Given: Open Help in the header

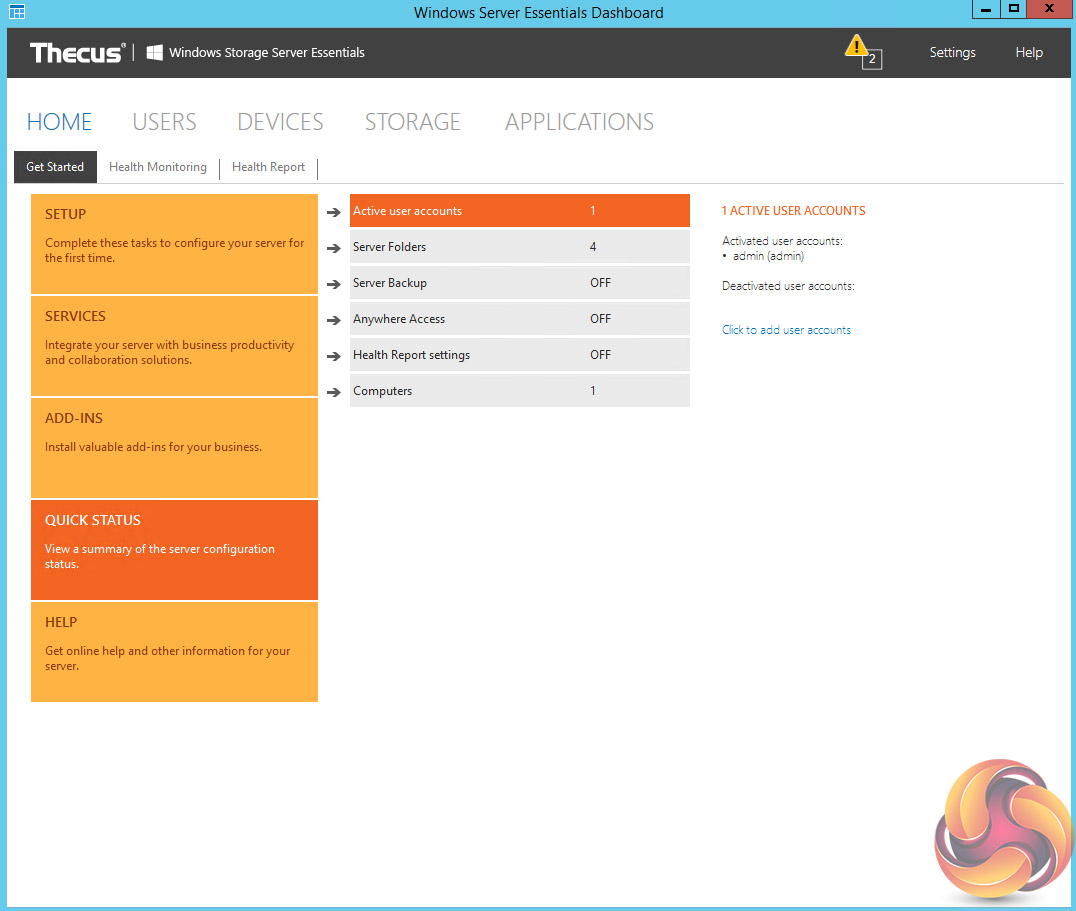Looking at the screenshot, I should (1029, 52).
